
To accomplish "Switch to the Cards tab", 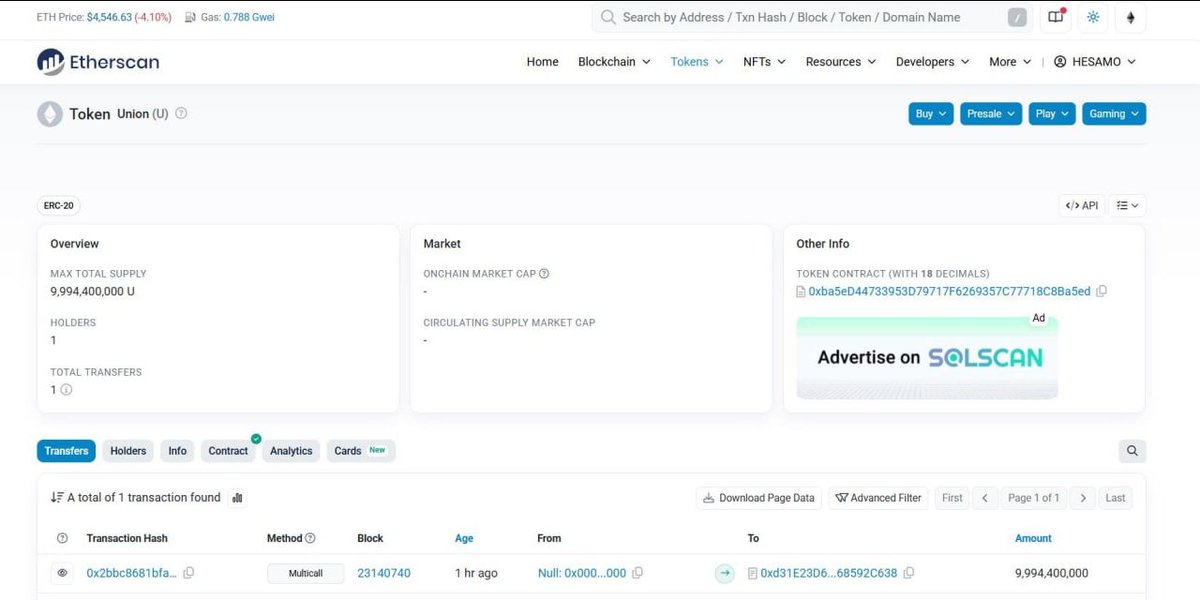I will point(361,451).
